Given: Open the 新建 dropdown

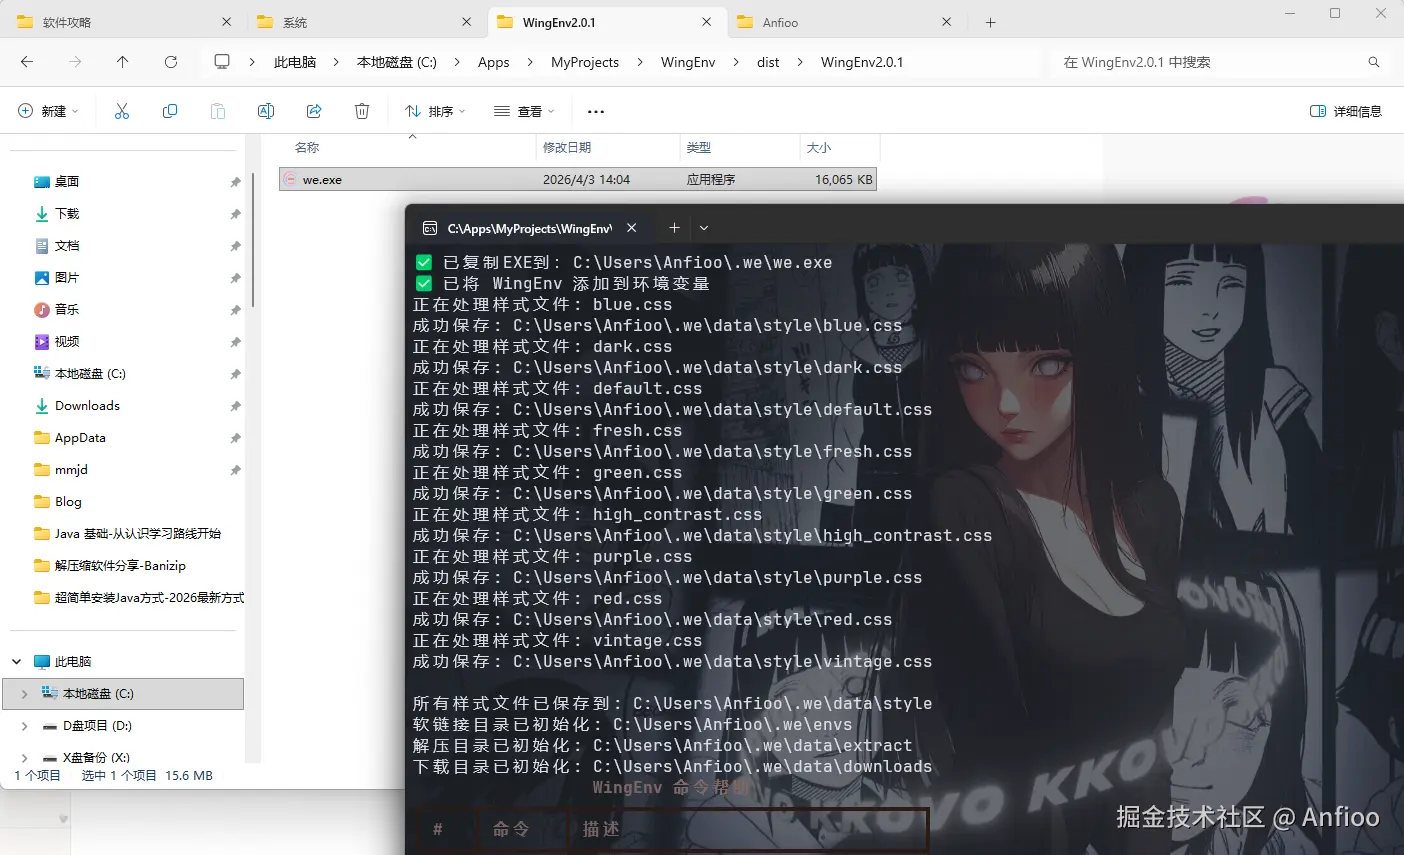Looking at the screenshot, I should 48,111.
